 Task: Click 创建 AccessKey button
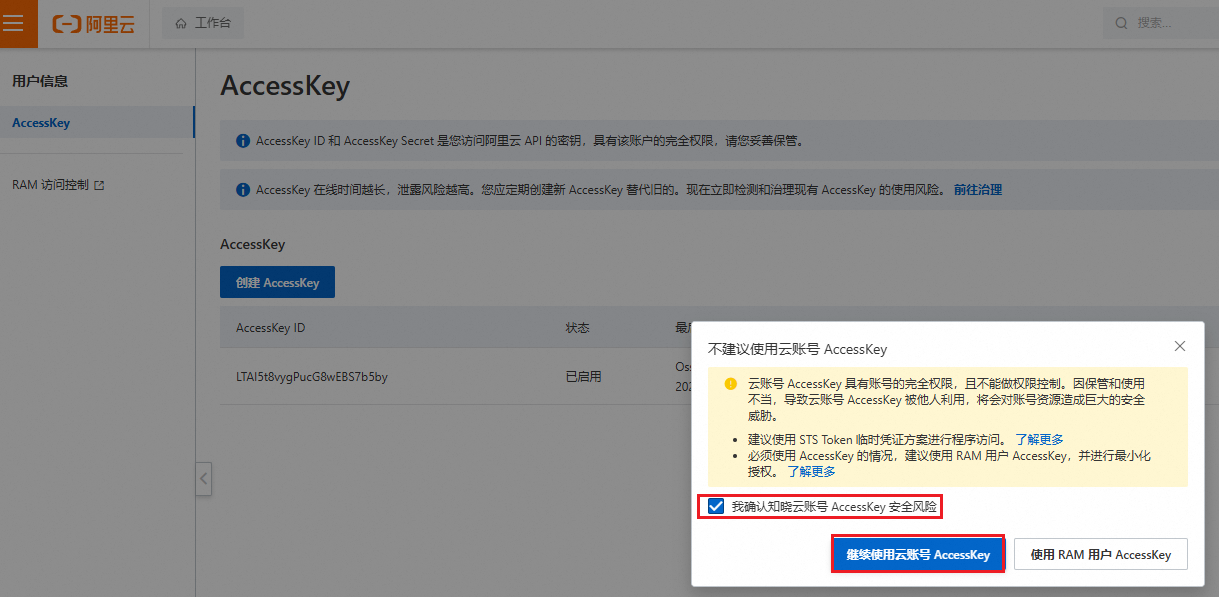[277, 283]
